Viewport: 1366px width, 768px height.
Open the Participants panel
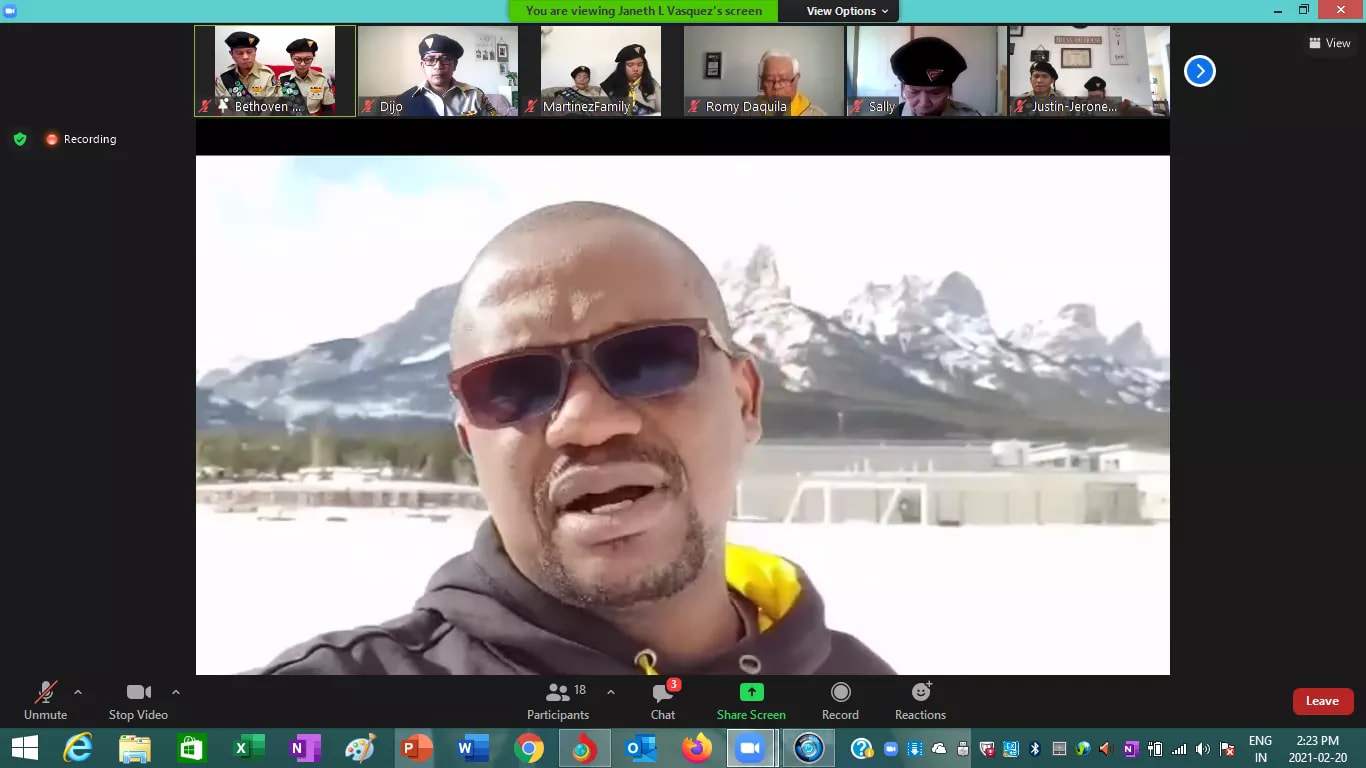(558, 701)
